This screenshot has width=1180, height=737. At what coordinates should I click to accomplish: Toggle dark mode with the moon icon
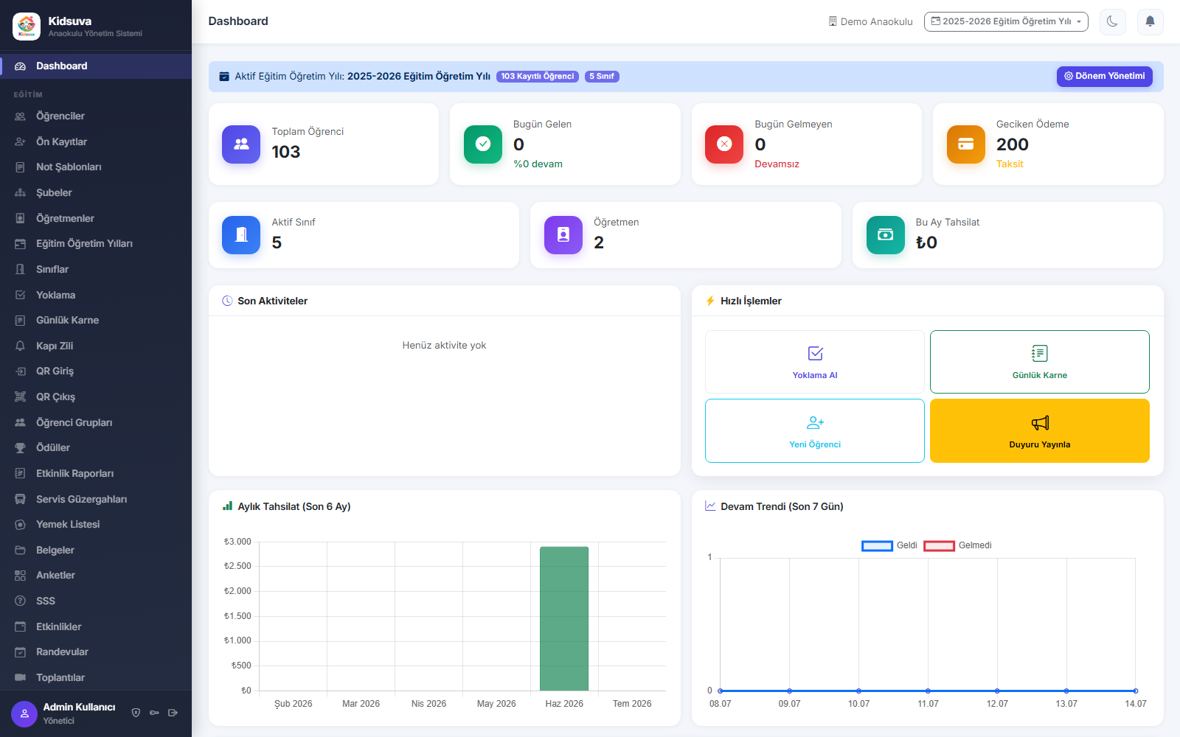1112,22
